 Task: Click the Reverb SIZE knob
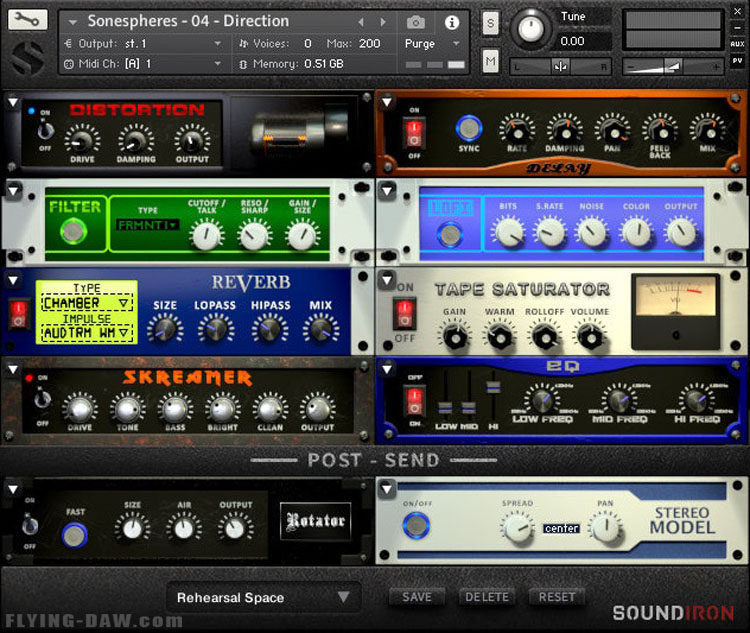pyautogui.click(x=165, y=329)
